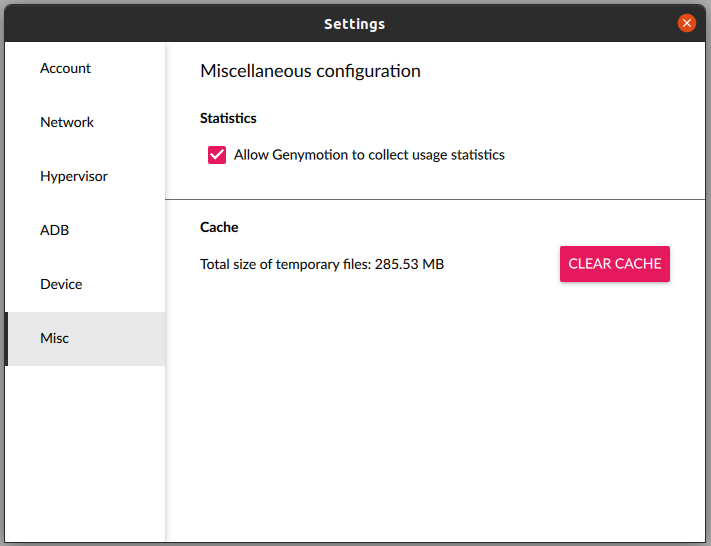Click the 'Allow Genymotion to collect usage statistics' label
Viewport: 711px width, 546px height.
[x=369, y=155]
